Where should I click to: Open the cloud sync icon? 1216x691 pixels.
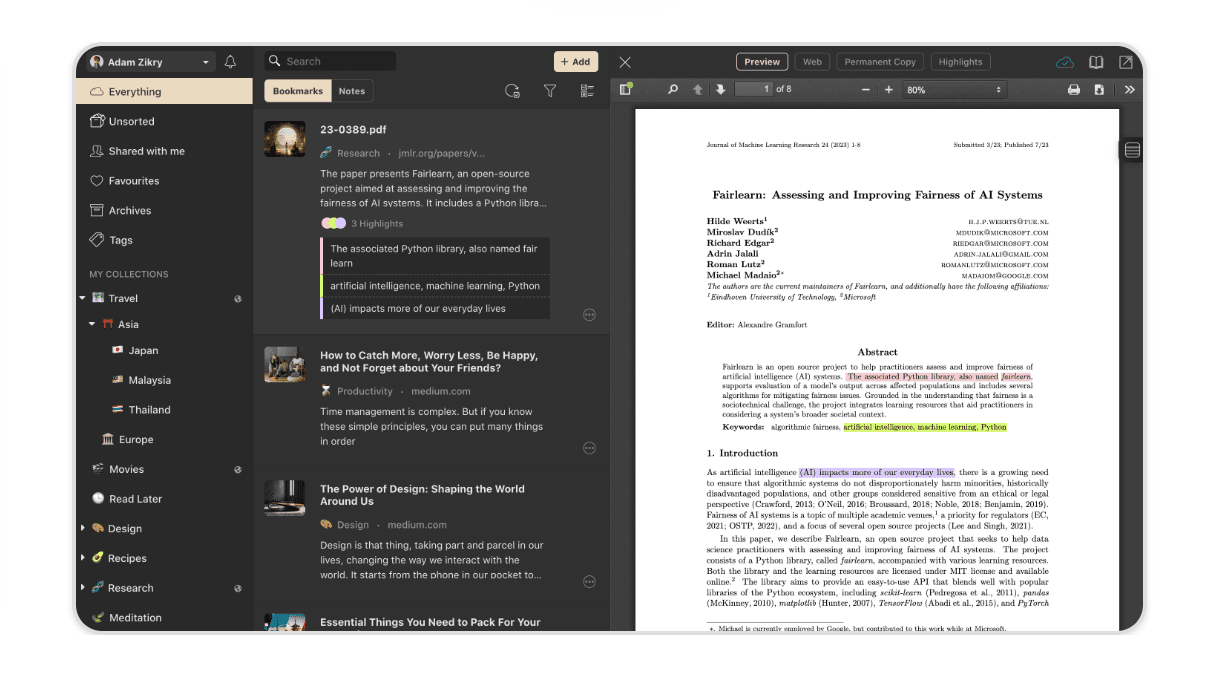pos(1063,61)
